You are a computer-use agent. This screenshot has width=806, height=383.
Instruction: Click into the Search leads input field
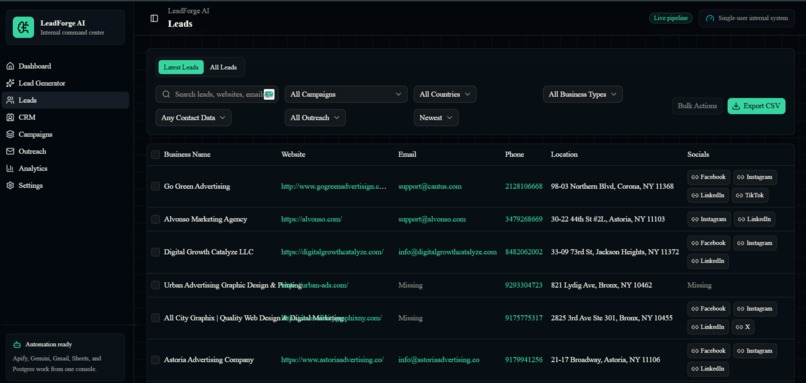pos(217,95)
